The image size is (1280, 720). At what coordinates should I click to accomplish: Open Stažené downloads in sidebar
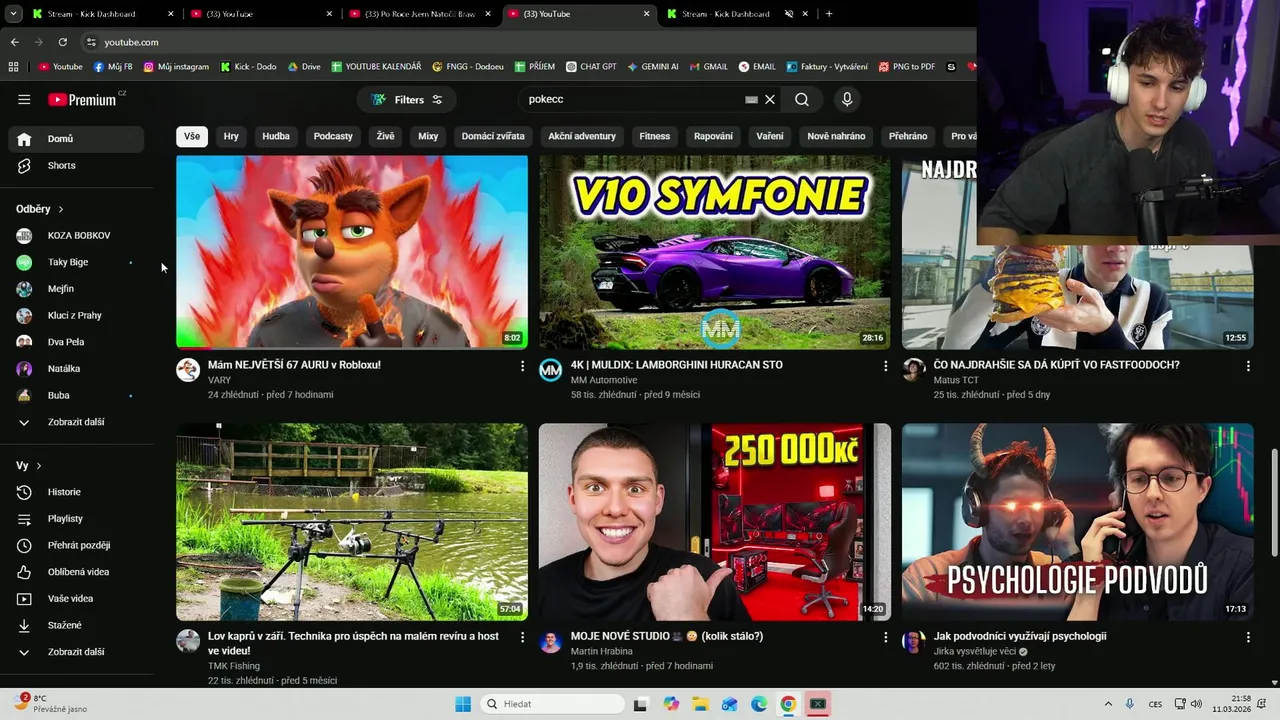point(77,625)
